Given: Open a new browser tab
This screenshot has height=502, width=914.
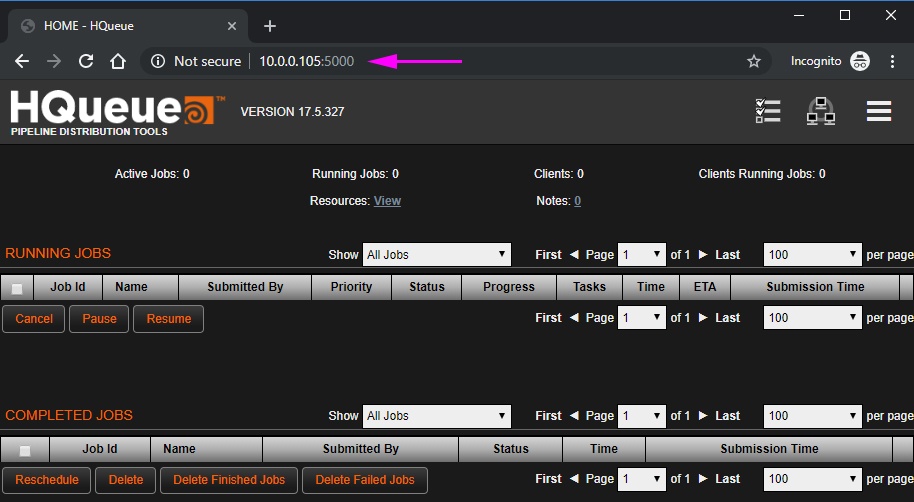Looking at the screenshot, I should point(269,26).
